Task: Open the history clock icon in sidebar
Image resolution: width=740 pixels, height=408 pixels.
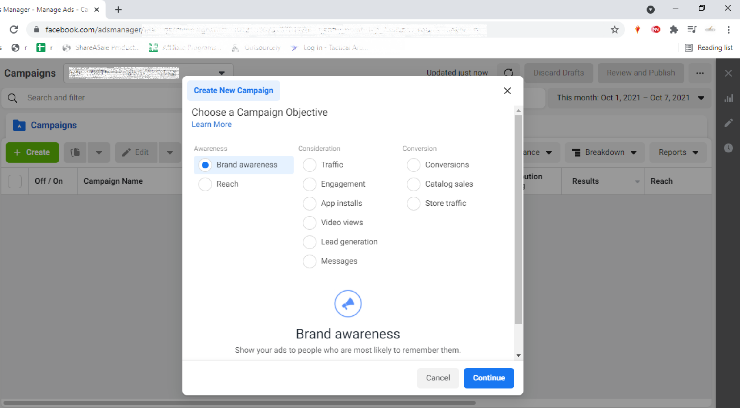Action: [728, 148]
